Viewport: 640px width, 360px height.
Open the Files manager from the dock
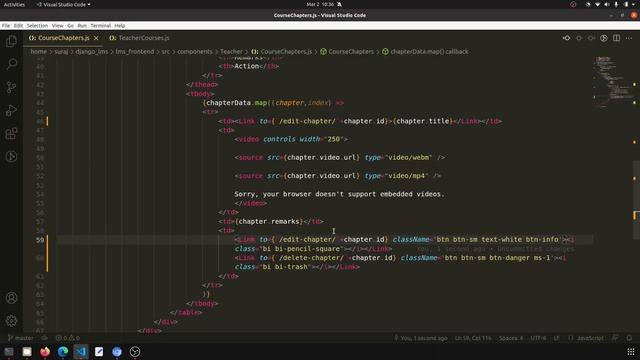coord(27,351)
